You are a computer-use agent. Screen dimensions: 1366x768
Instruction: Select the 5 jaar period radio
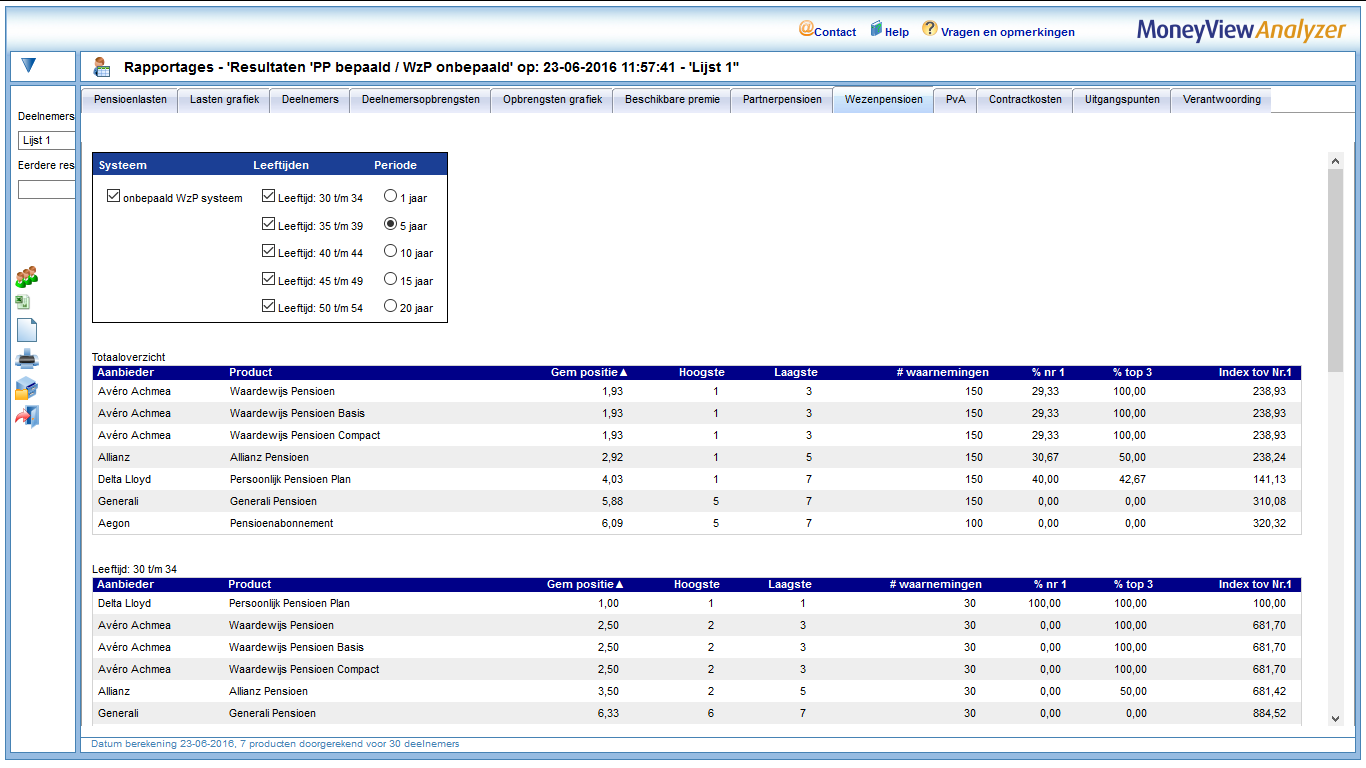[x=390, y=224]
